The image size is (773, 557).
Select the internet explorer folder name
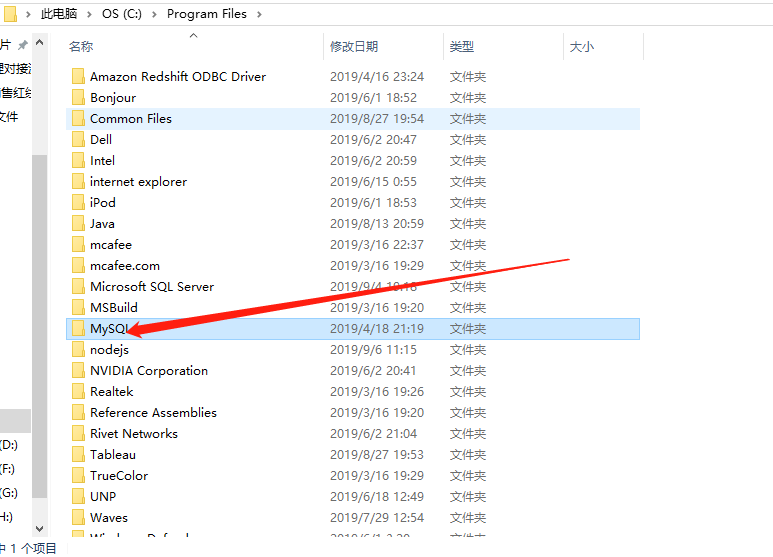pos(139,182)
